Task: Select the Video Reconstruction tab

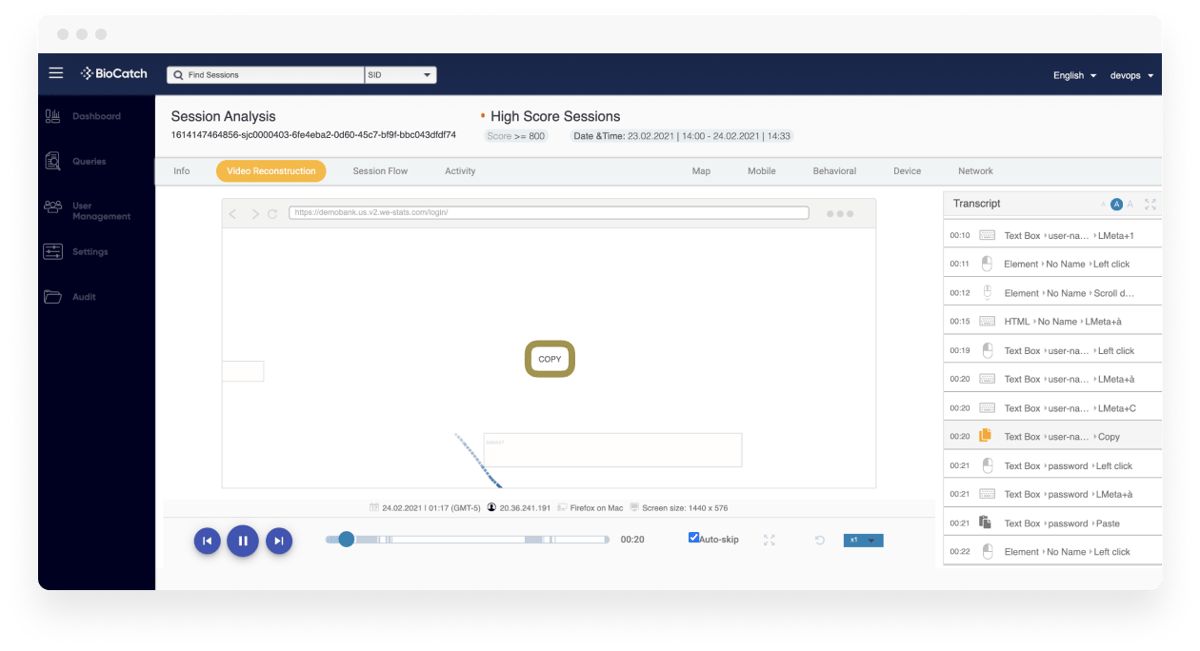Action: (x=271, y=171)
